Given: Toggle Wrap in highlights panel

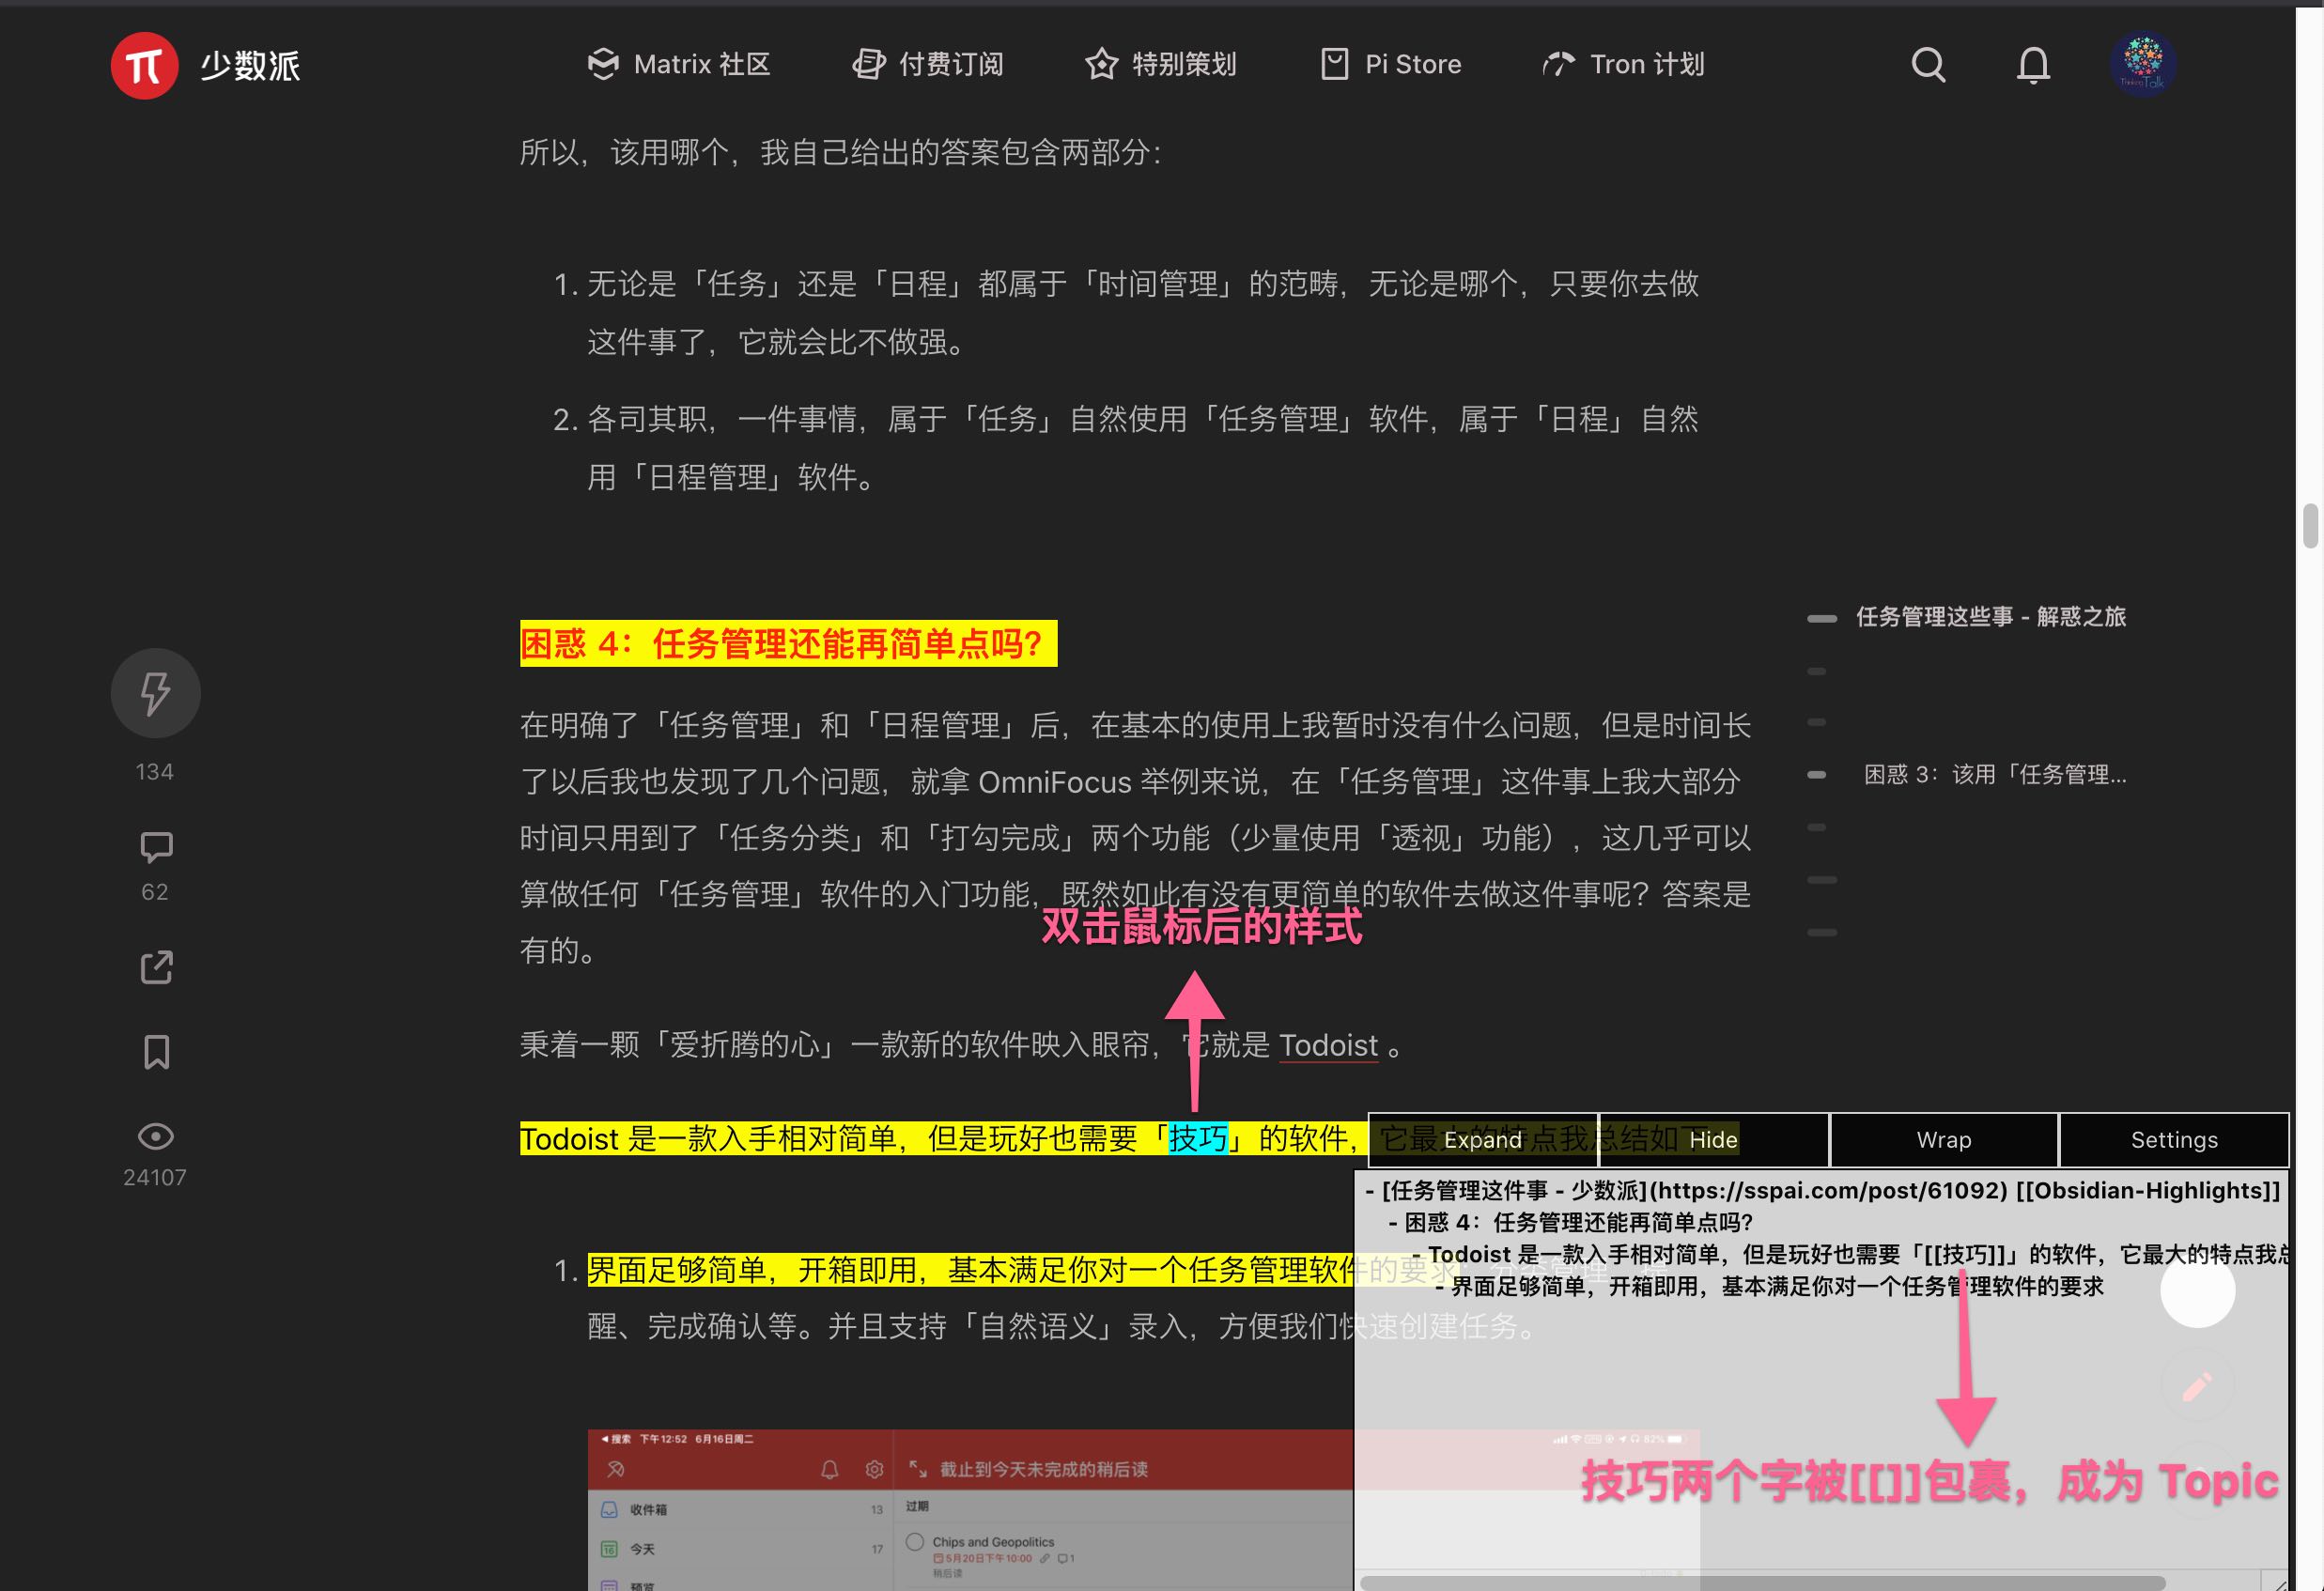Looking at the screenshot, I should point(1943,1140).
